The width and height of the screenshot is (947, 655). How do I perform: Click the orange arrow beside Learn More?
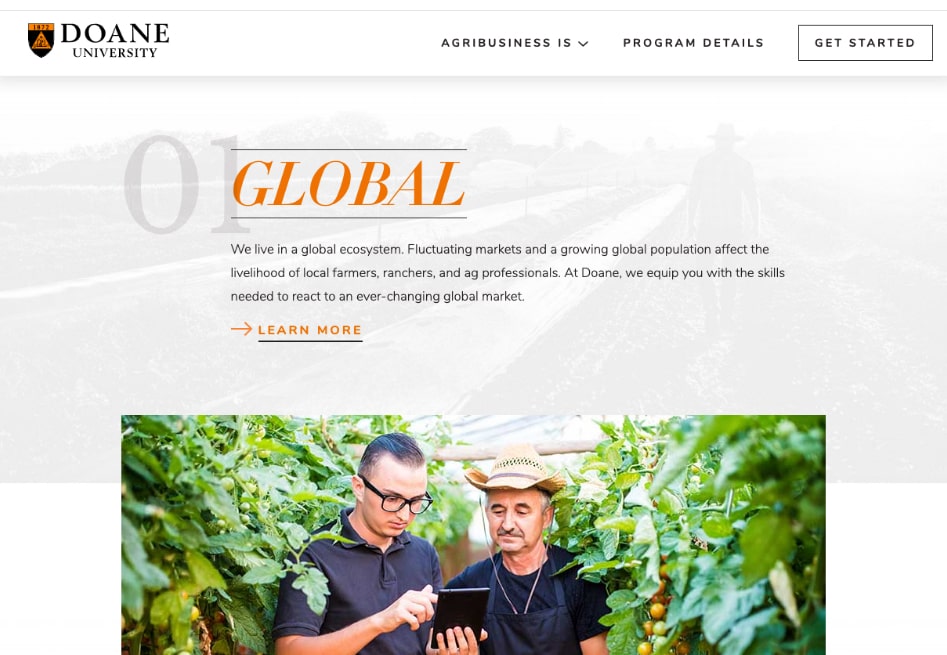point(242,329)
